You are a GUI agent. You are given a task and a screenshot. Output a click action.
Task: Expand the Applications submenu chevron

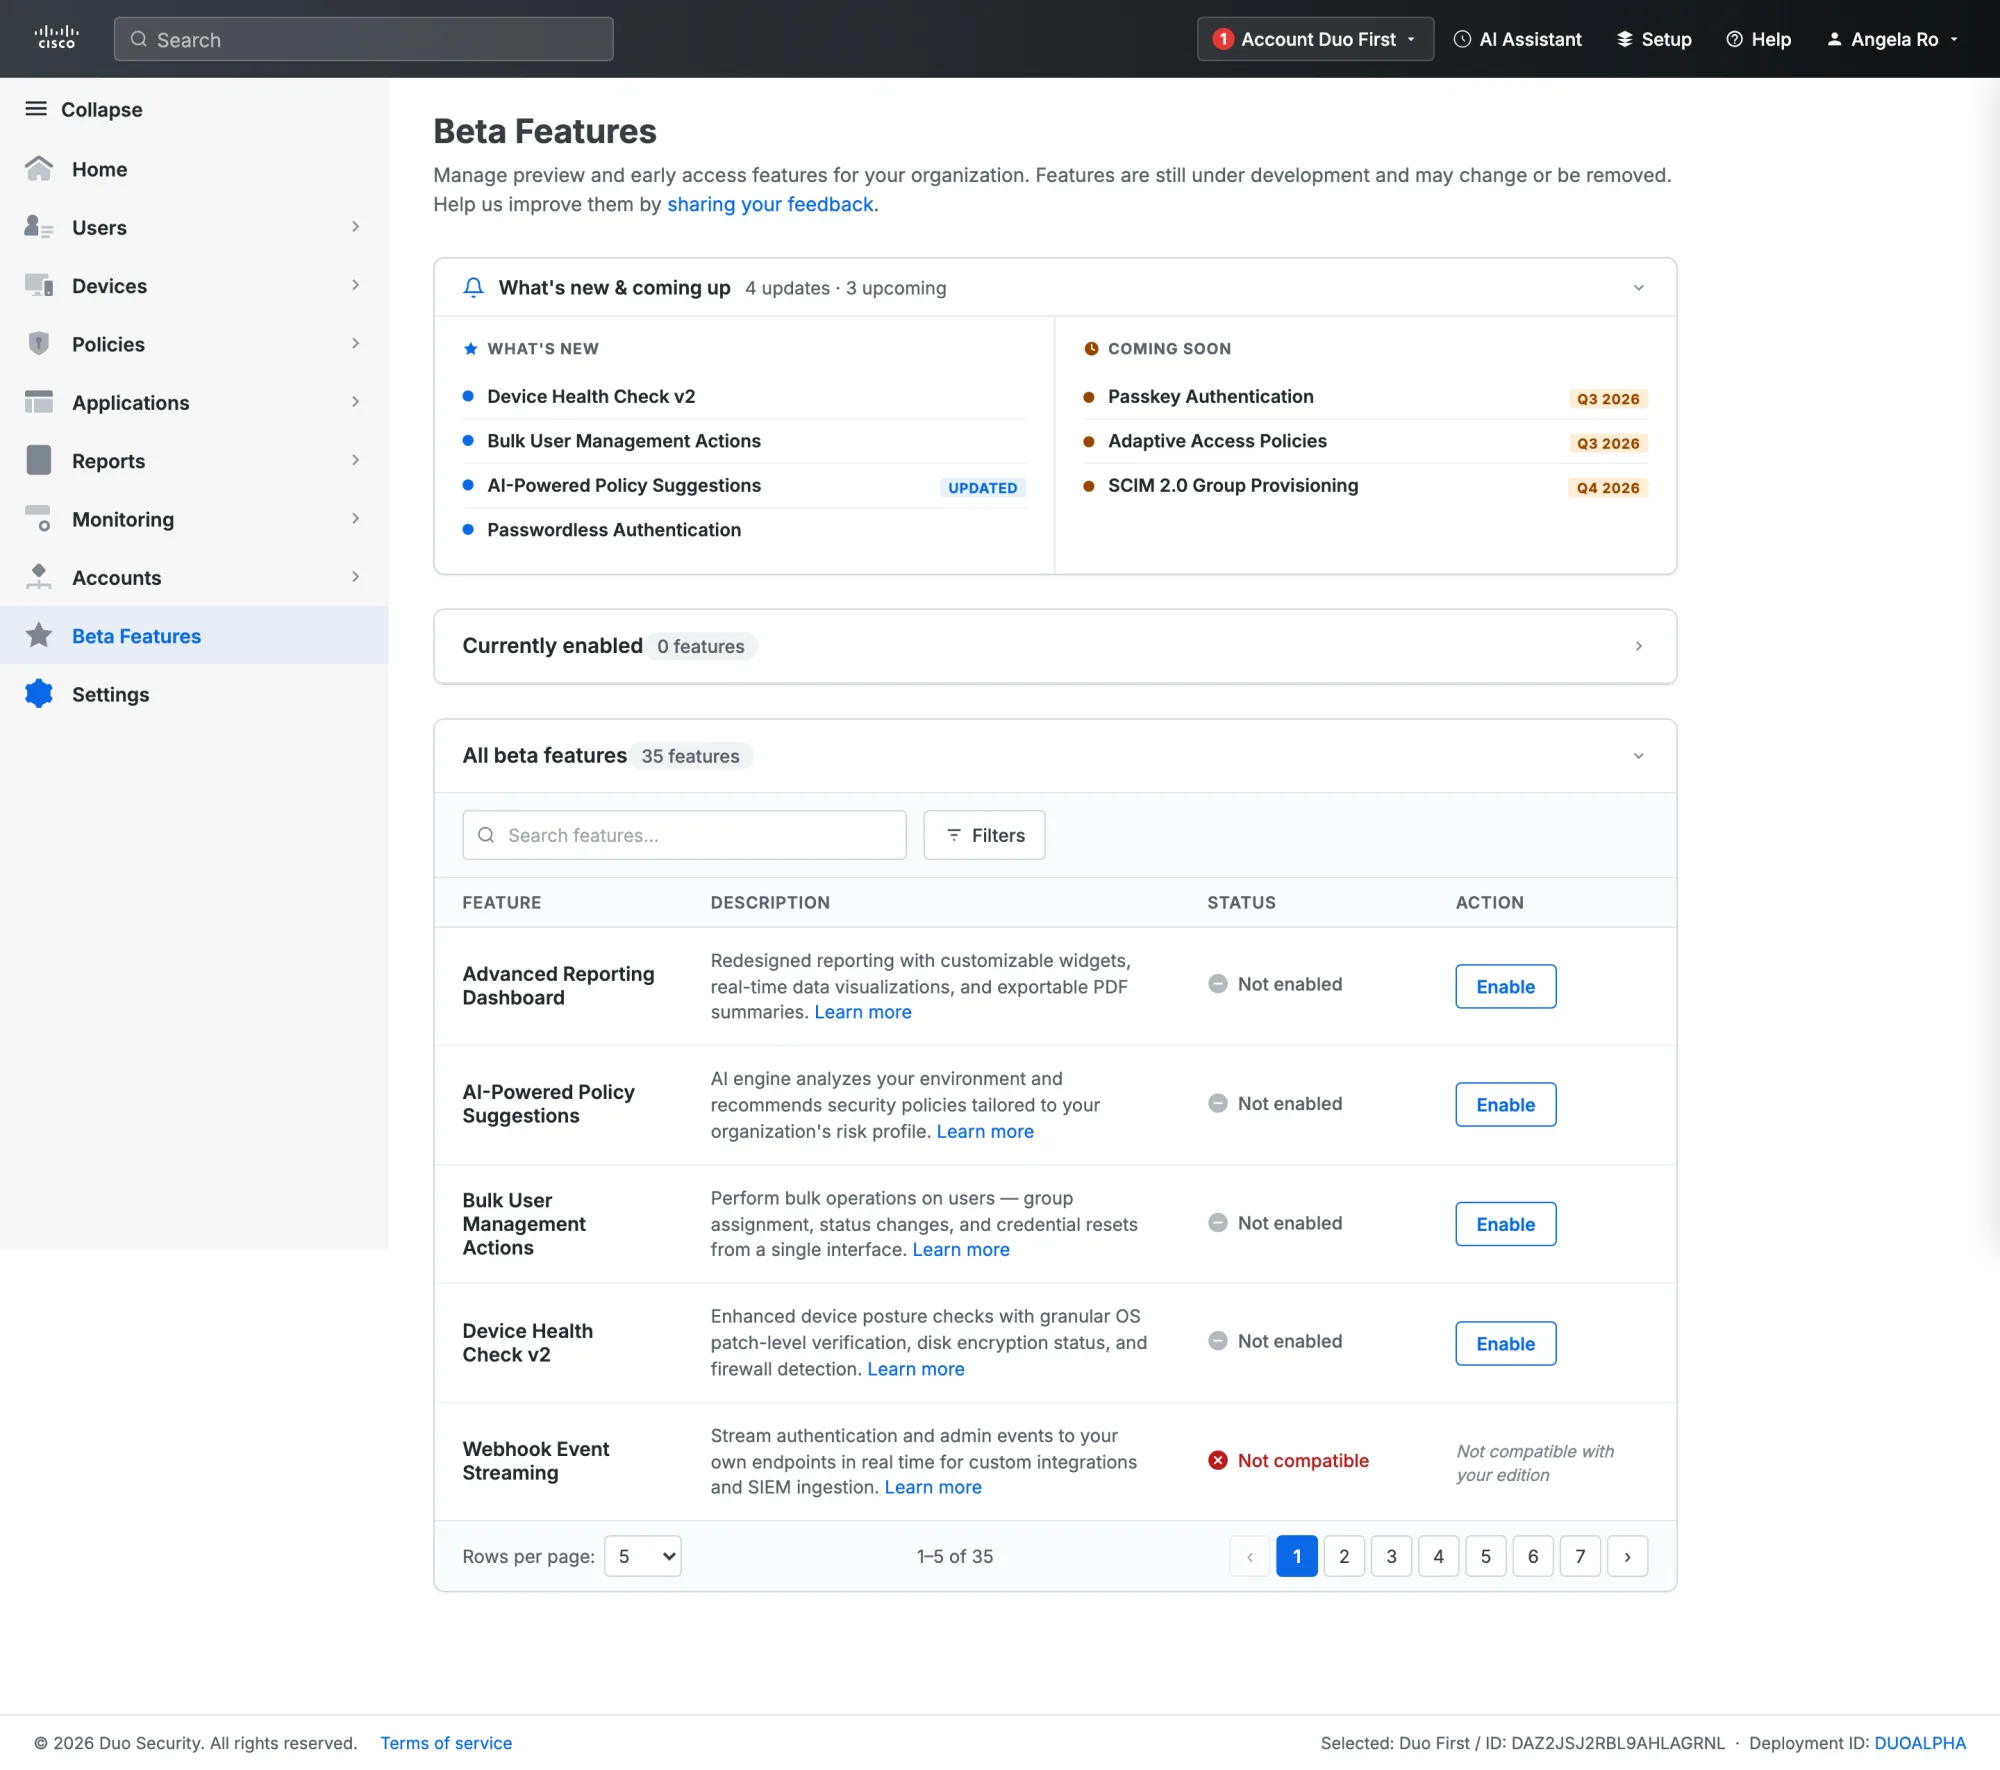355,402
